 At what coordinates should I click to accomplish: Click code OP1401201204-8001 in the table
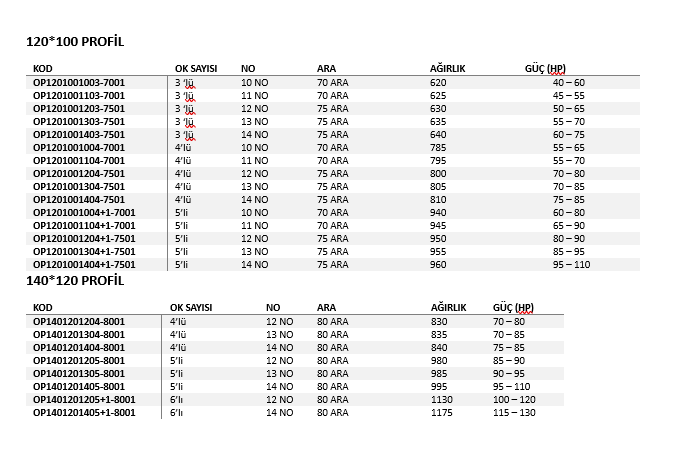pyautogui.click(x=79, y=321)
